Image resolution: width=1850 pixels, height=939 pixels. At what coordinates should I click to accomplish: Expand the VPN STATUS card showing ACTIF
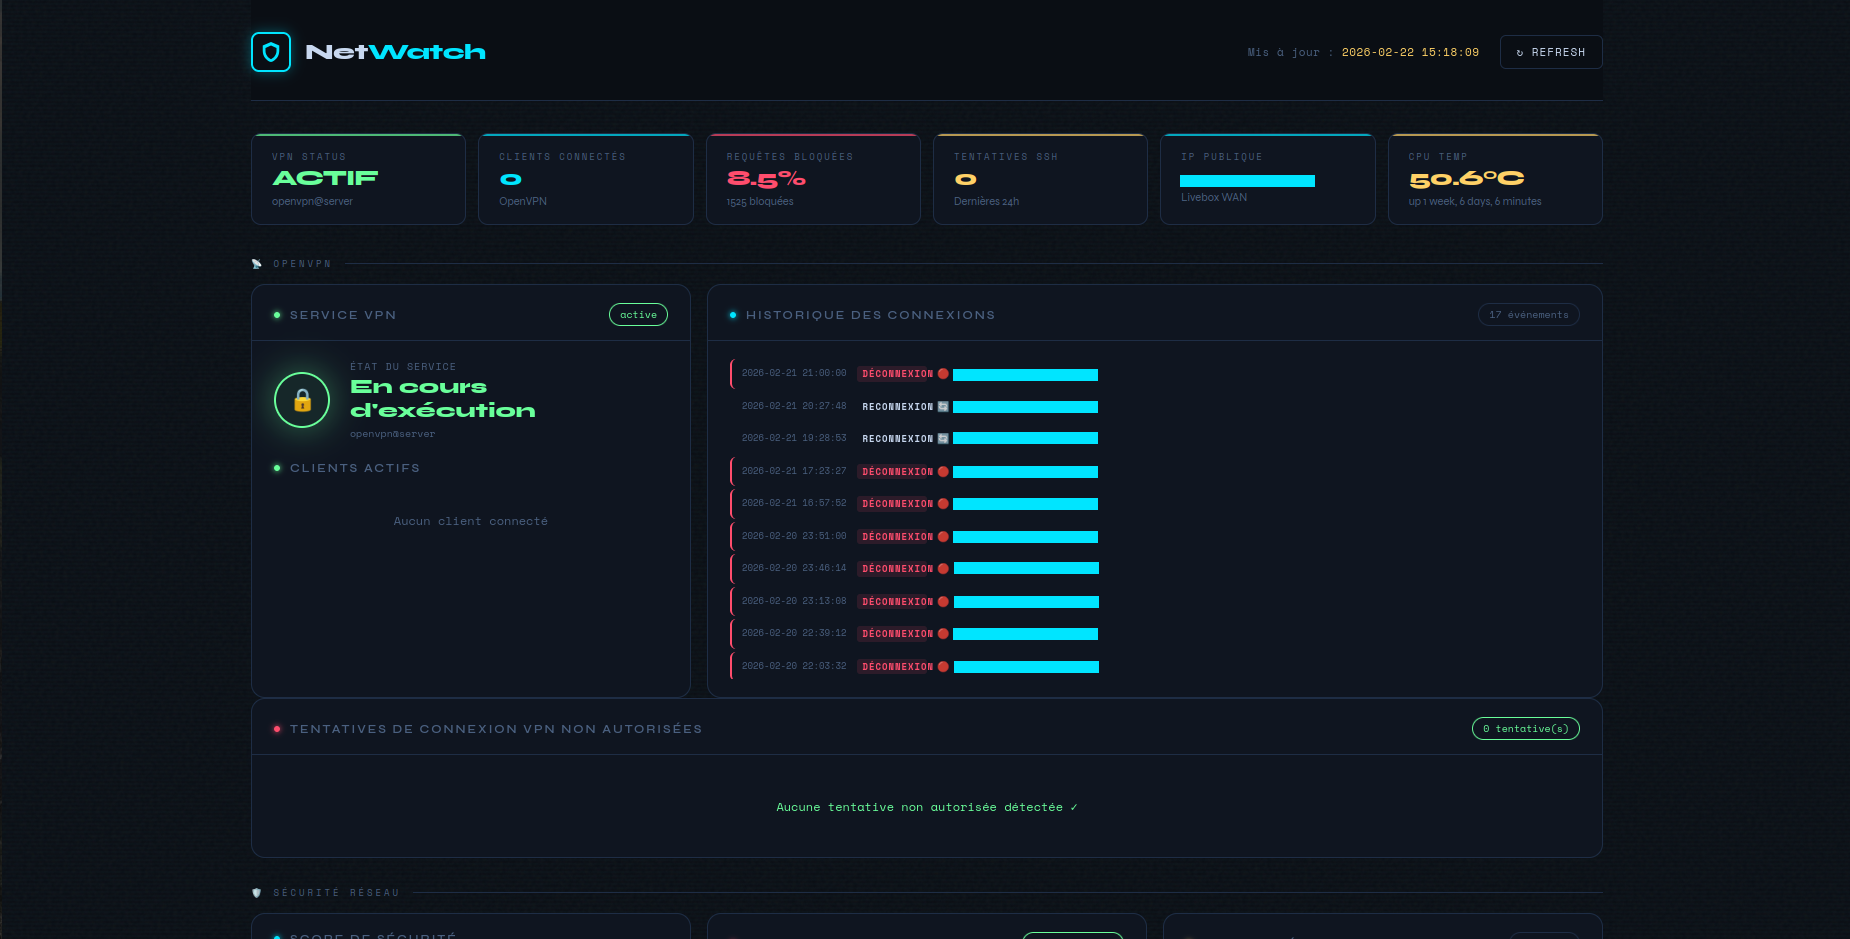[358, 179]
